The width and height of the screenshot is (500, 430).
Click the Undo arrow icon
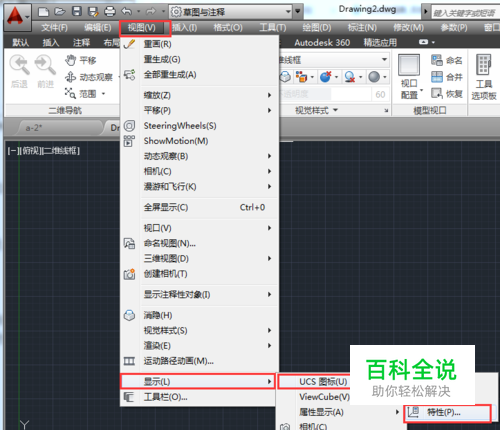[126, 12]
